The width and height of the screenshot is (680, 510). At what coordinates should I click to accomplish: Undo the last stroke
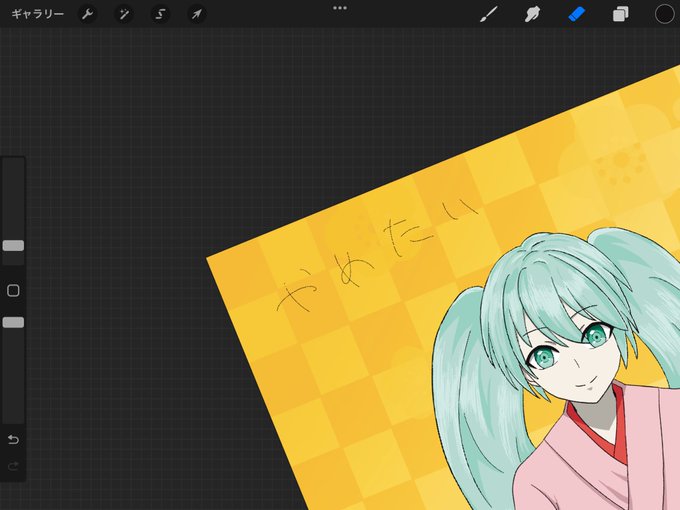tap(13, 440)
